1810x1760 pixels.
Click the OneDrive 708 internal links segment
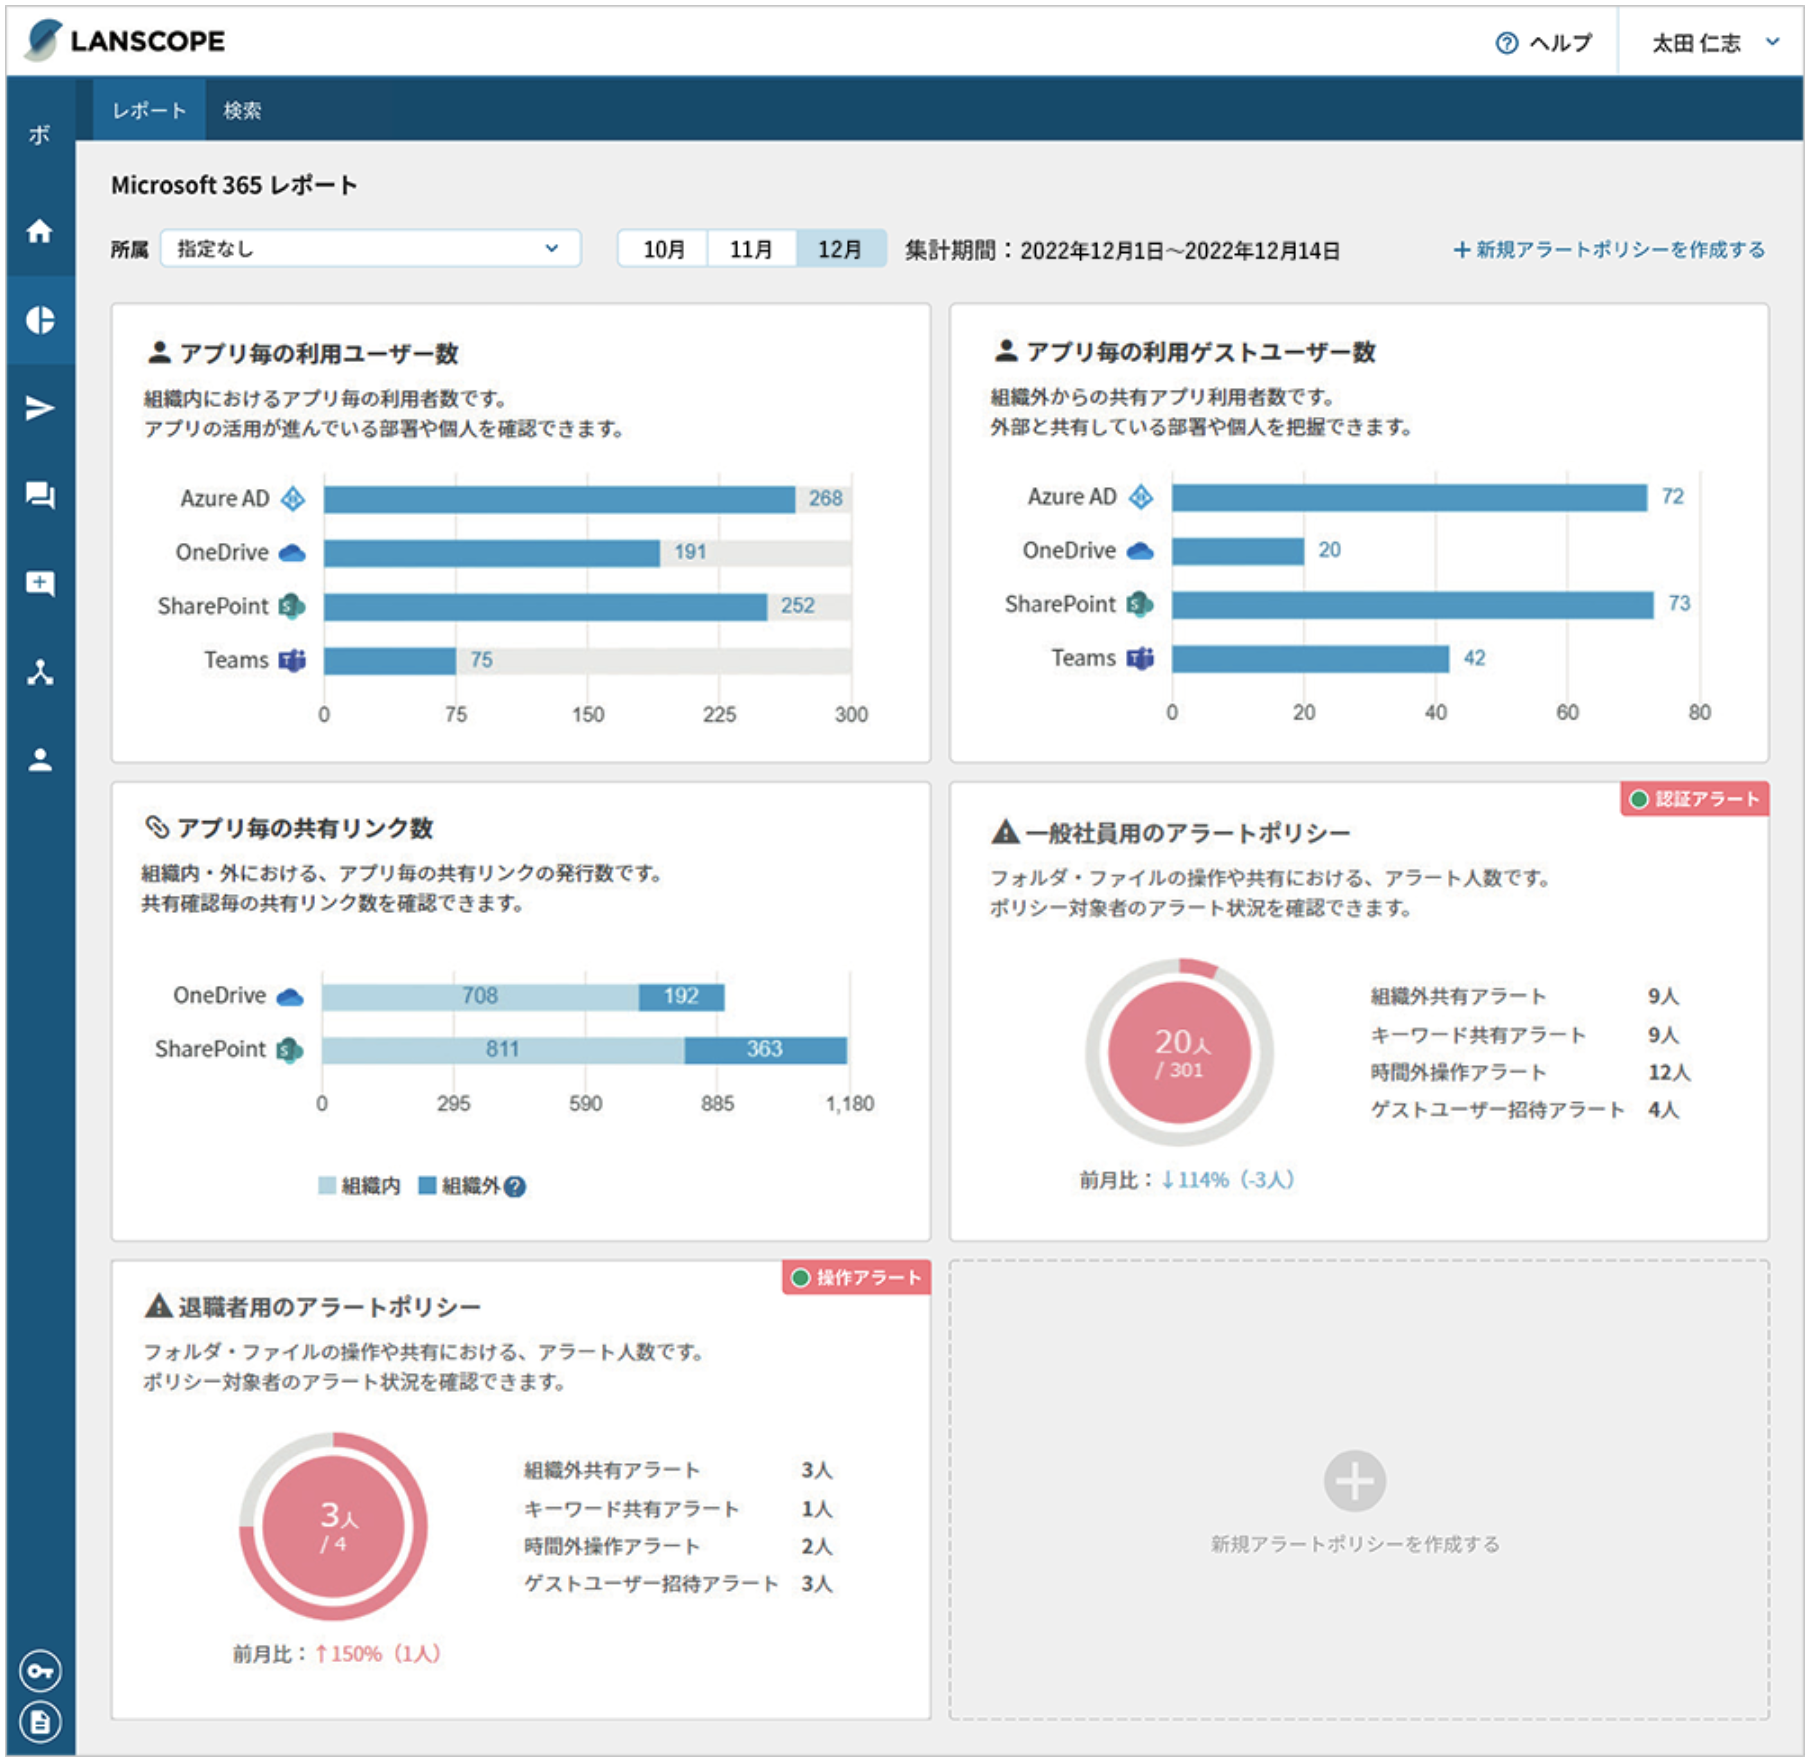coord(480,997)
